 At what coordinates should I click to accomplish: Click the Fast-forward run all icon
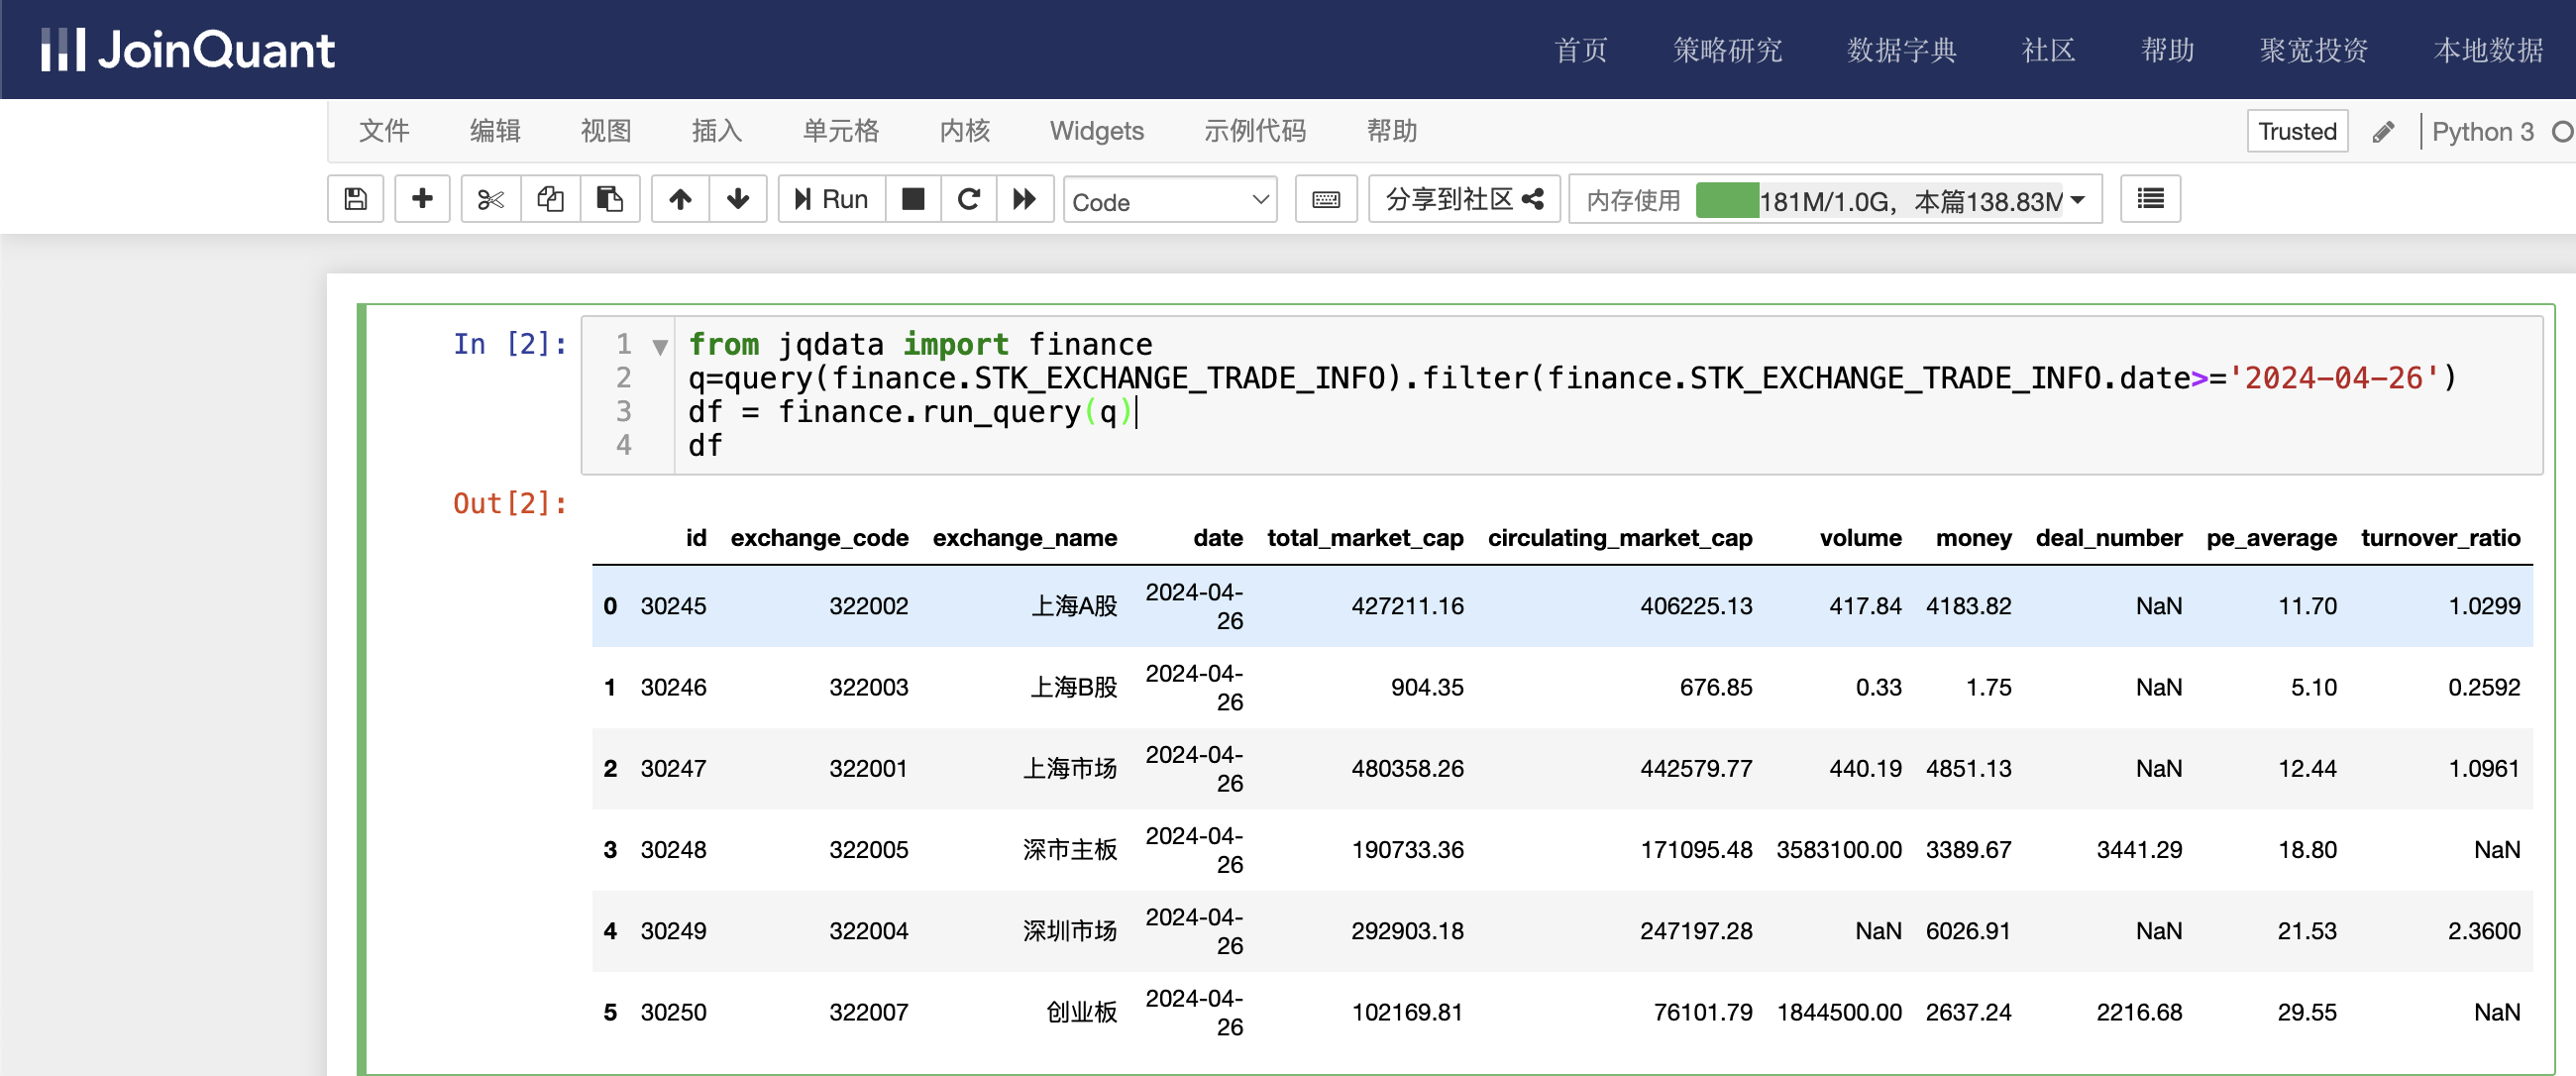pyautogui.click(x=1026, y=200)
